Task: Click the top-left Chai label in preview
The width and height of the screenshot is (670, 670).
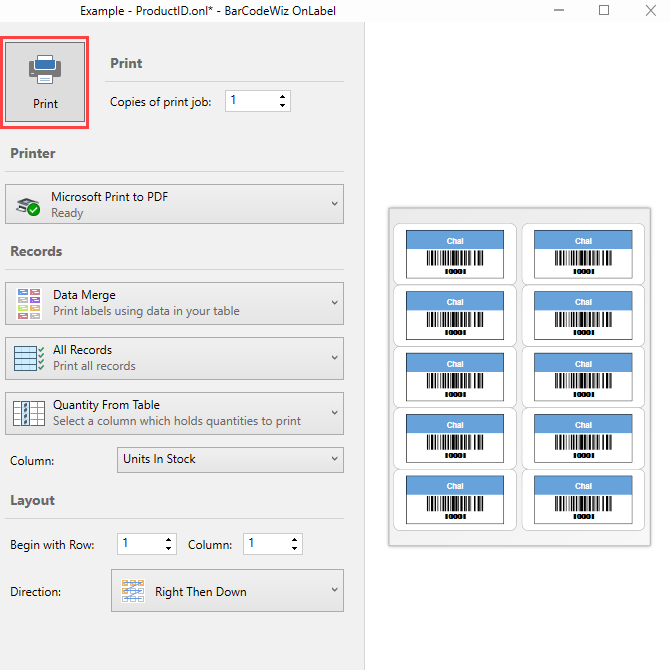Action: point(455,254)
